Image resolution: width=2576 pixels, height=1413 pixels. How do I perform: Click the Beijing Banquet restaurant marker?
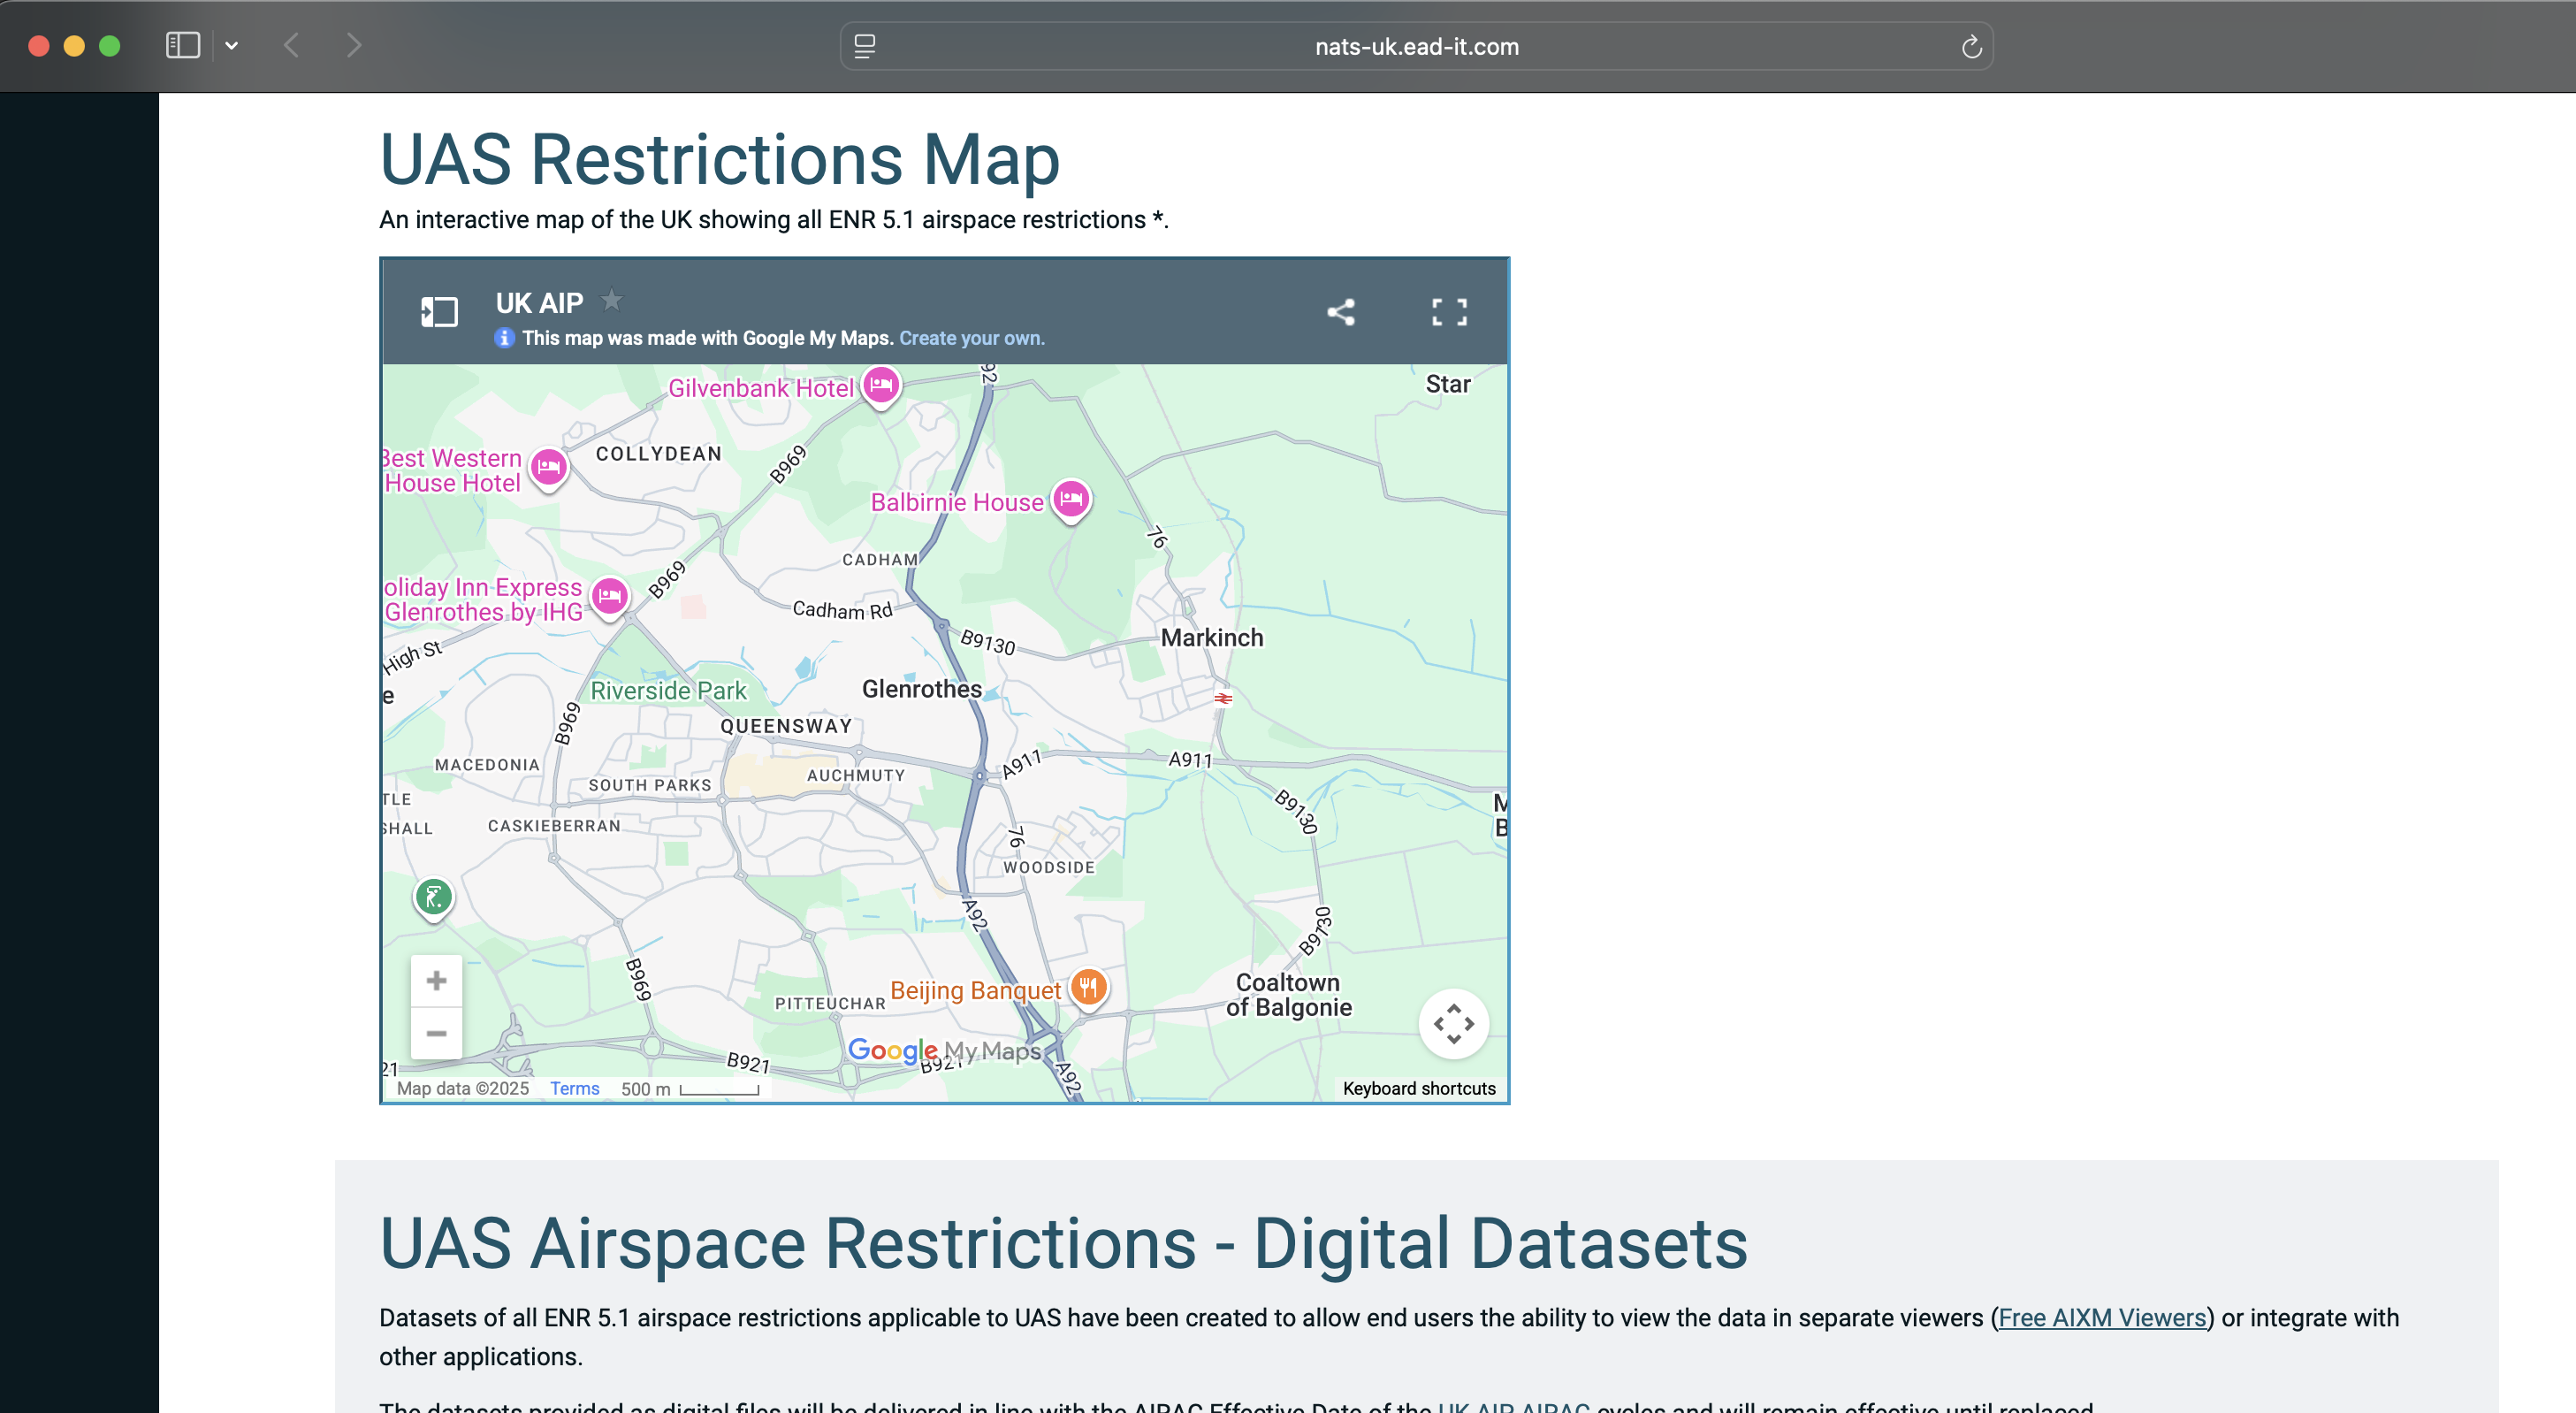click(1088, 987)
